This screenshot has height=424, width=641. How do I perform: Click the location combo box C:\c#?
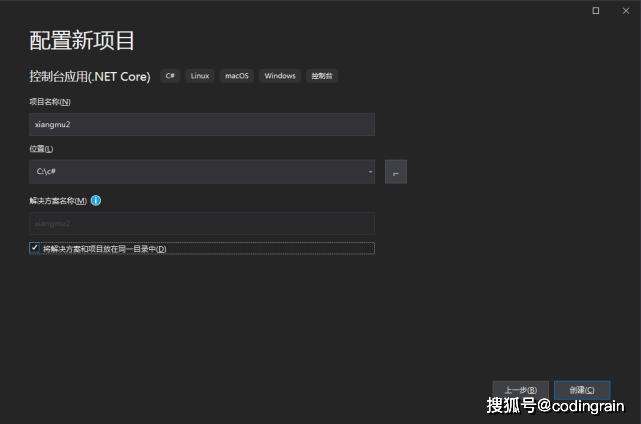[x=202, y=172]
